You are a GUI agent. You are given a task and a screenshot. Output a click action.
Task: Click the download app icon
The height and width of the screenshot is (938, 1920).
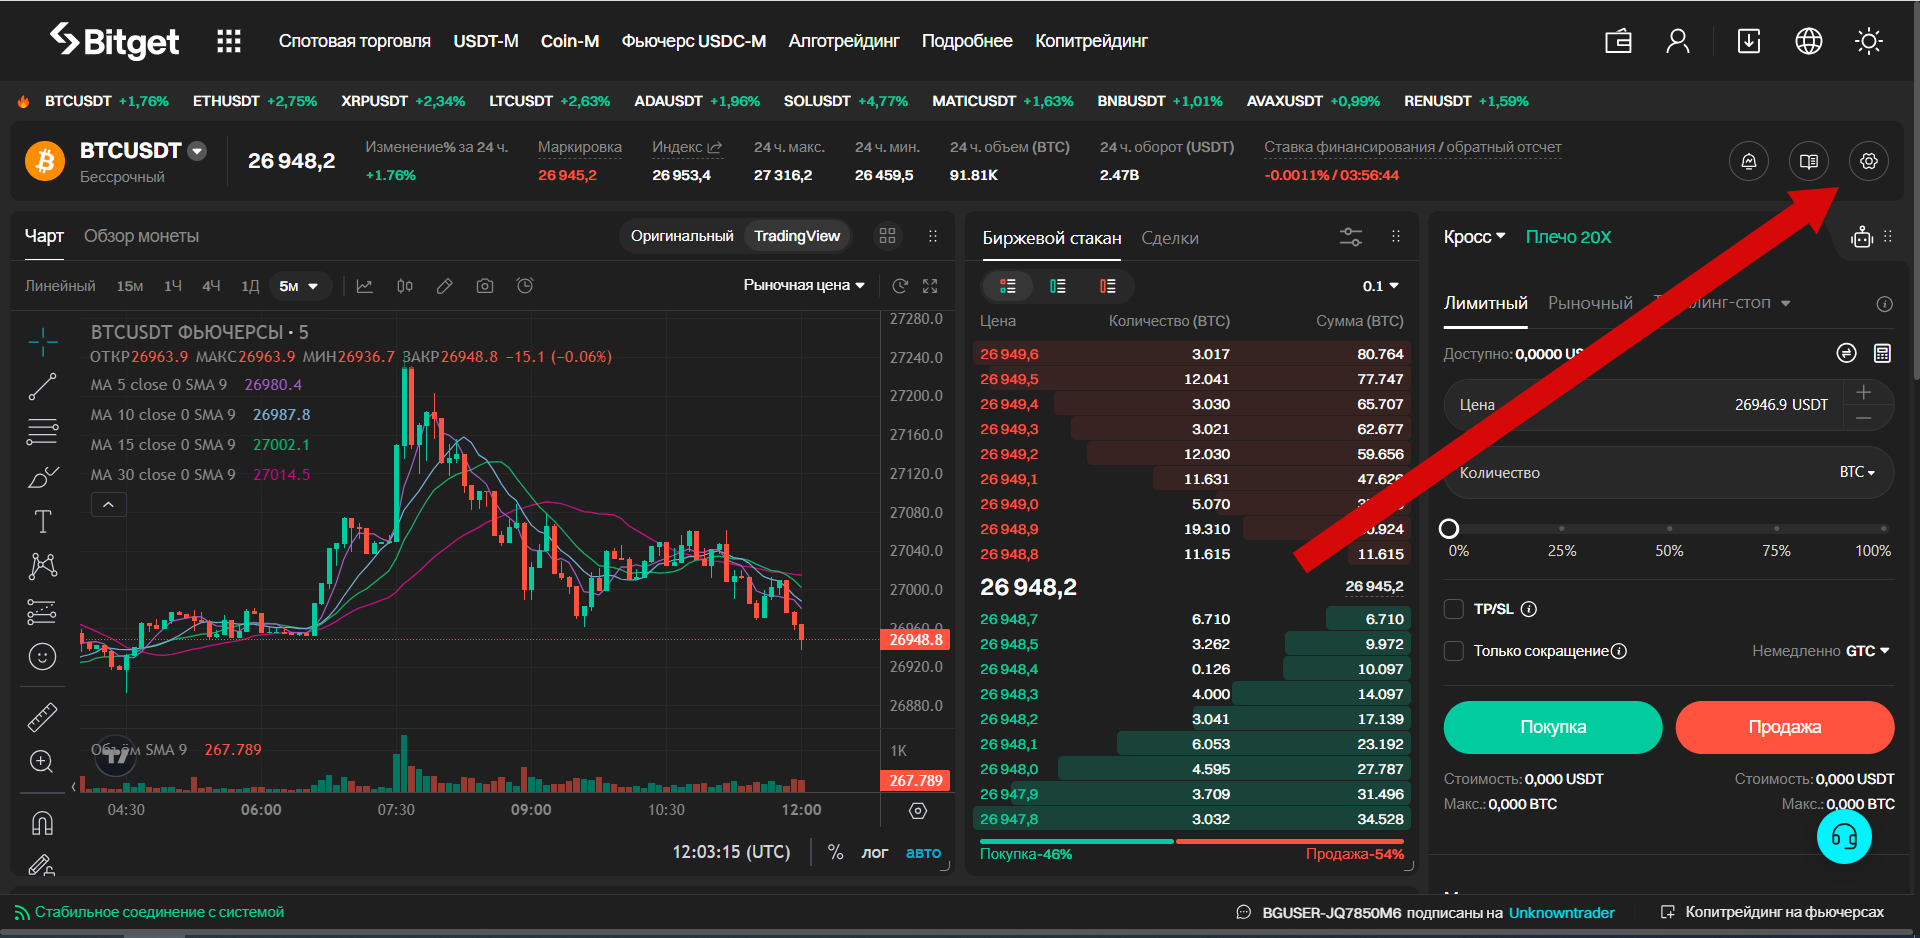pyautogui.click(x=1749, y=41)
